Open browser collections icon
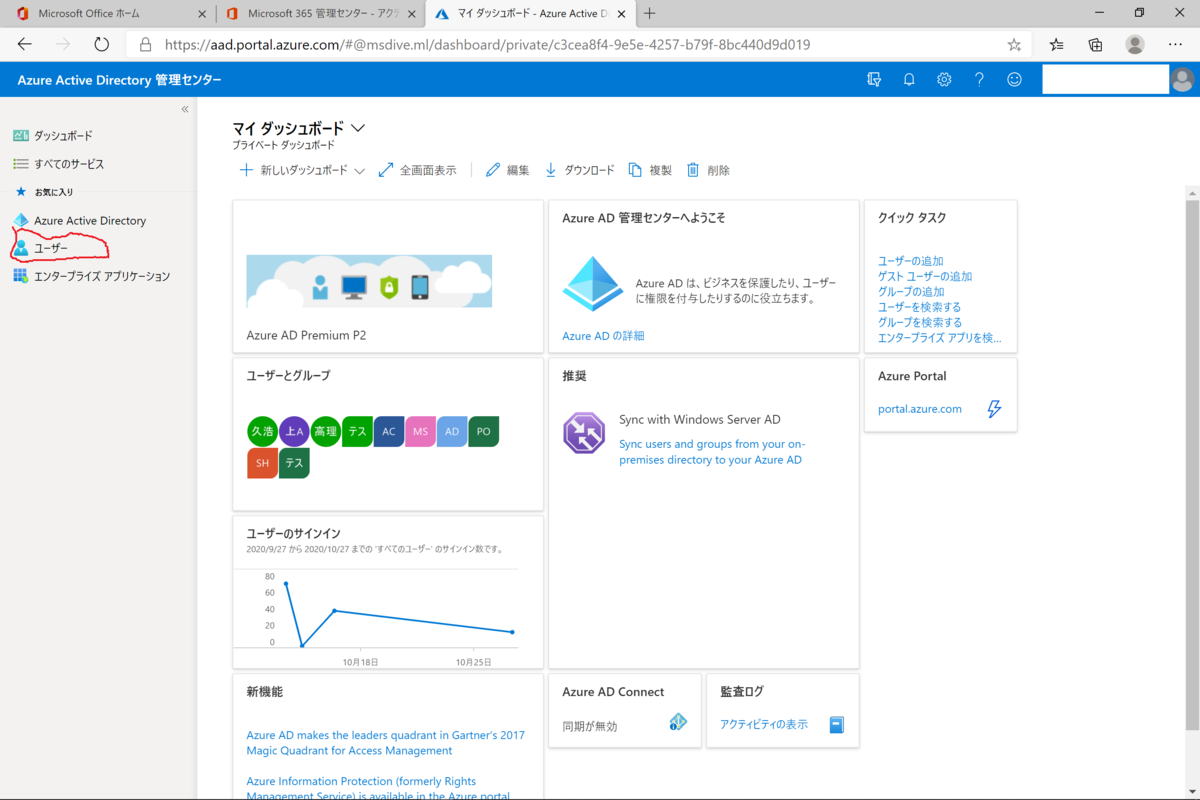 [x=1095, y=44]
